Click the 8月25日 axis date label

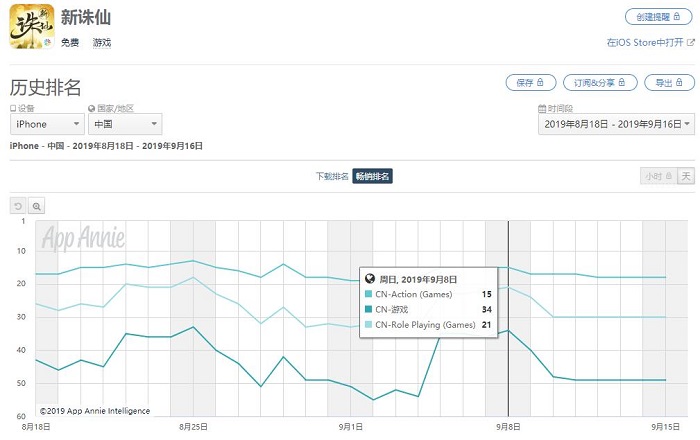click(193, 427)
